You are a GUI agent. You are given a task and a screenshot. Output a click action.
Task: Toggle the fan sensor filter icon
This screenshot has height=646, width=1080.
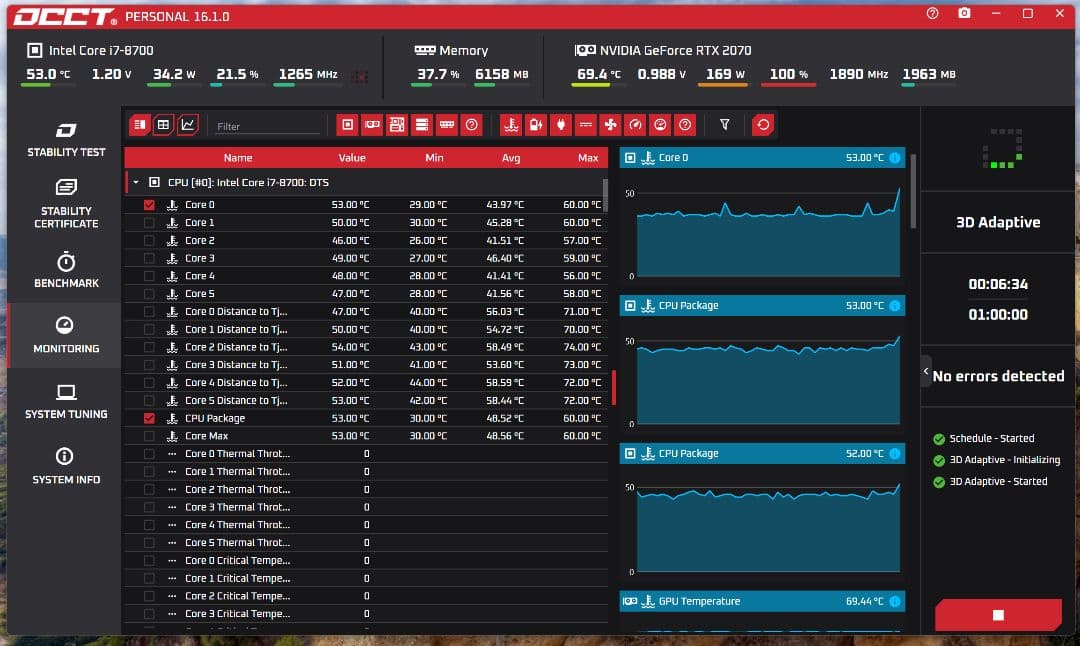point(610,125)
